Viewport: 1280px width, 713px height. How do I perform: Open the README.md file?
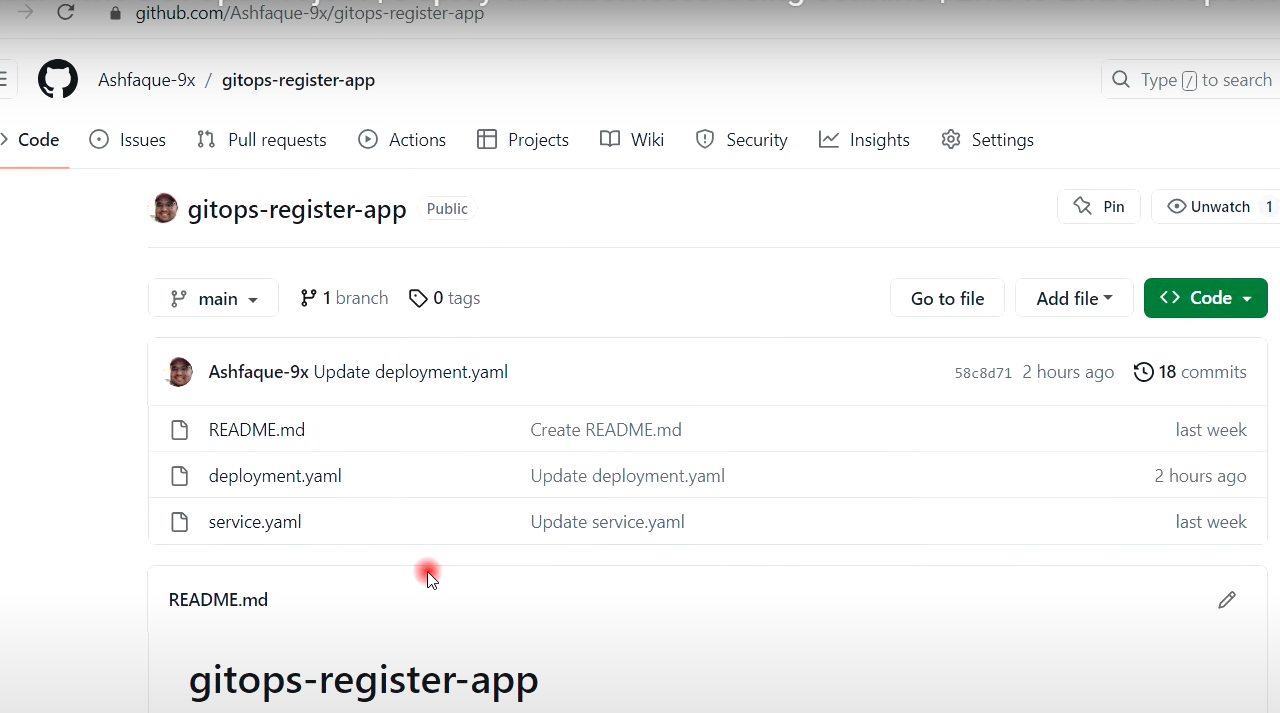click(257, 430)
